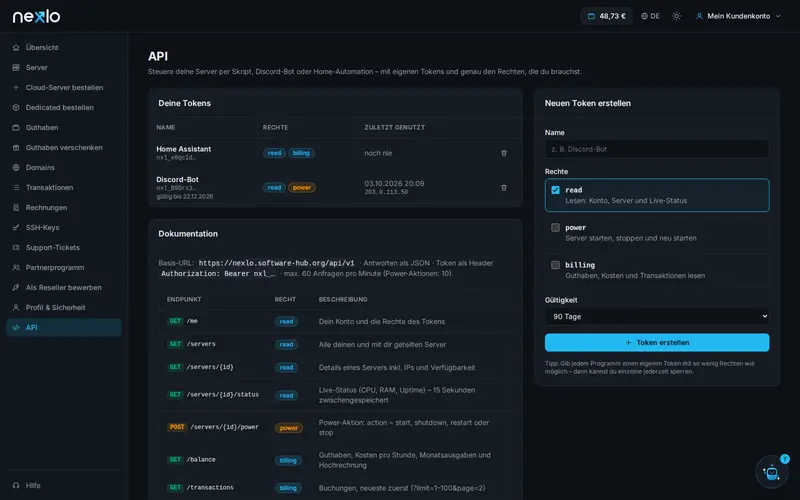Viewport: 800px width, 500px height.
Task: Click the 'noch nie' last-used cell
Action: coord(378,153)
